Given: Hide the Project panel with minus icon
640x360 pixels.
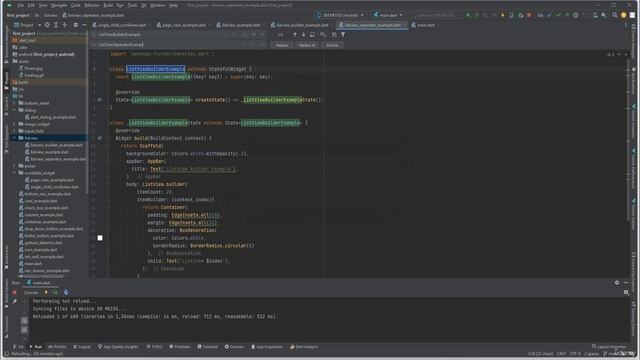Looking at the screenshot, I should [84, 25].
